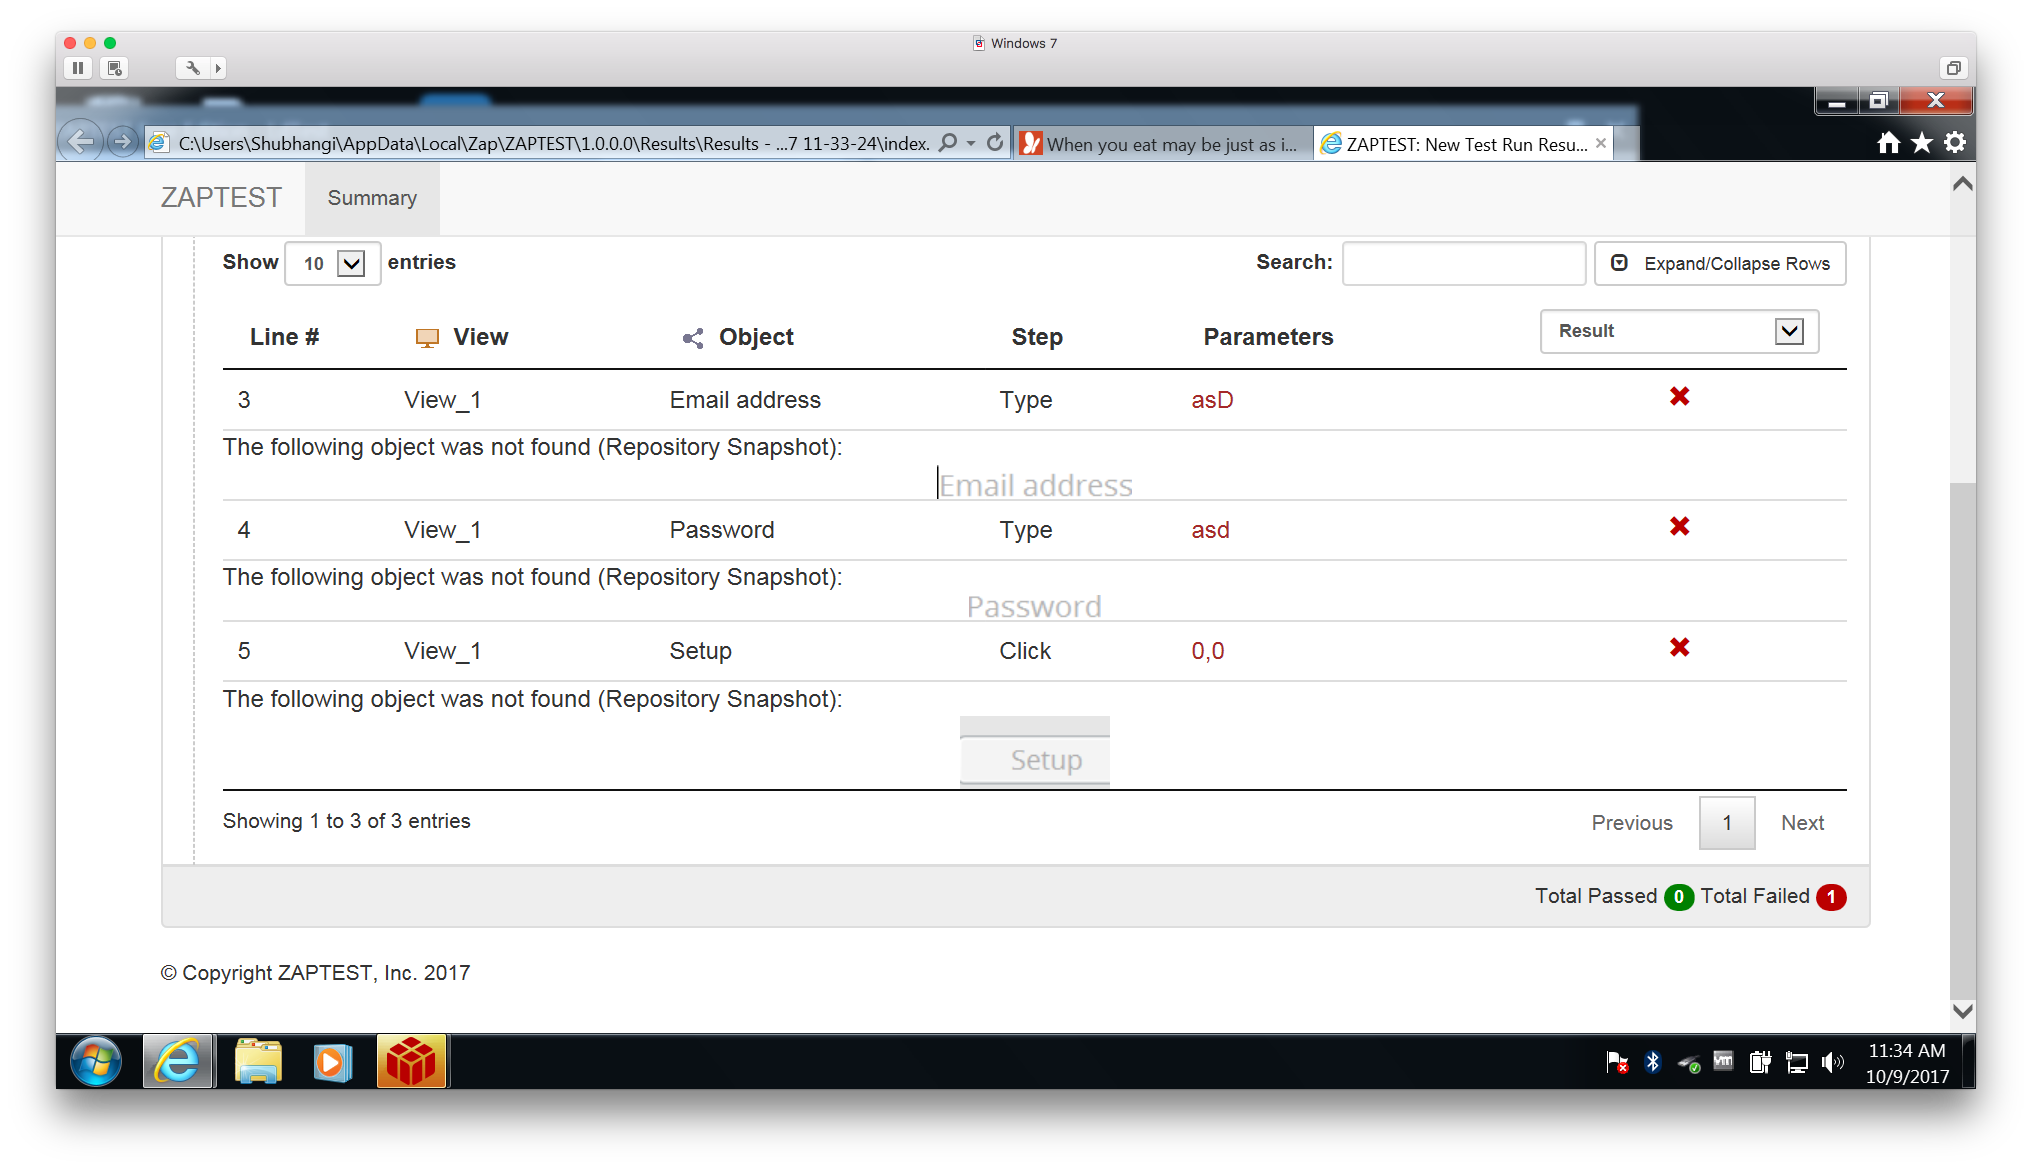This screenshot has width=2032, height=1169.
Task: Click the VM window resize icon
Action: pos(1953,68)
